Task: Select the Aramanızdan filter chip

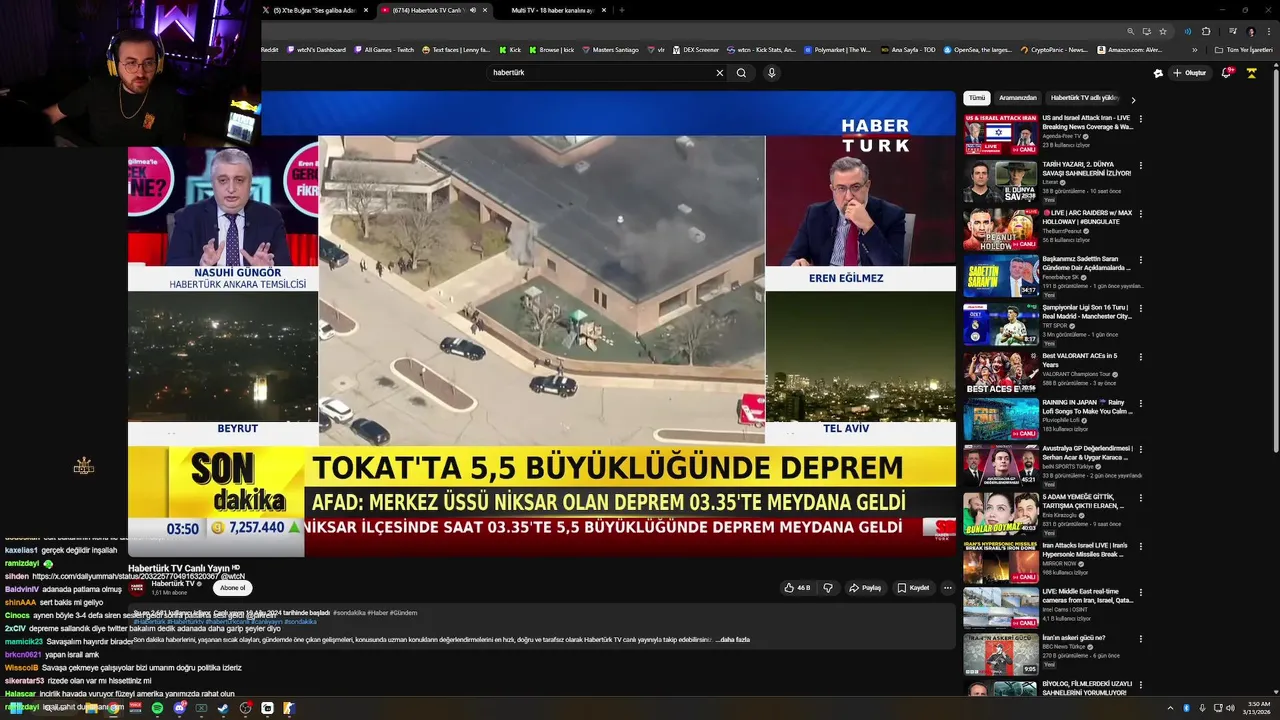Action: click(1018, 98)
